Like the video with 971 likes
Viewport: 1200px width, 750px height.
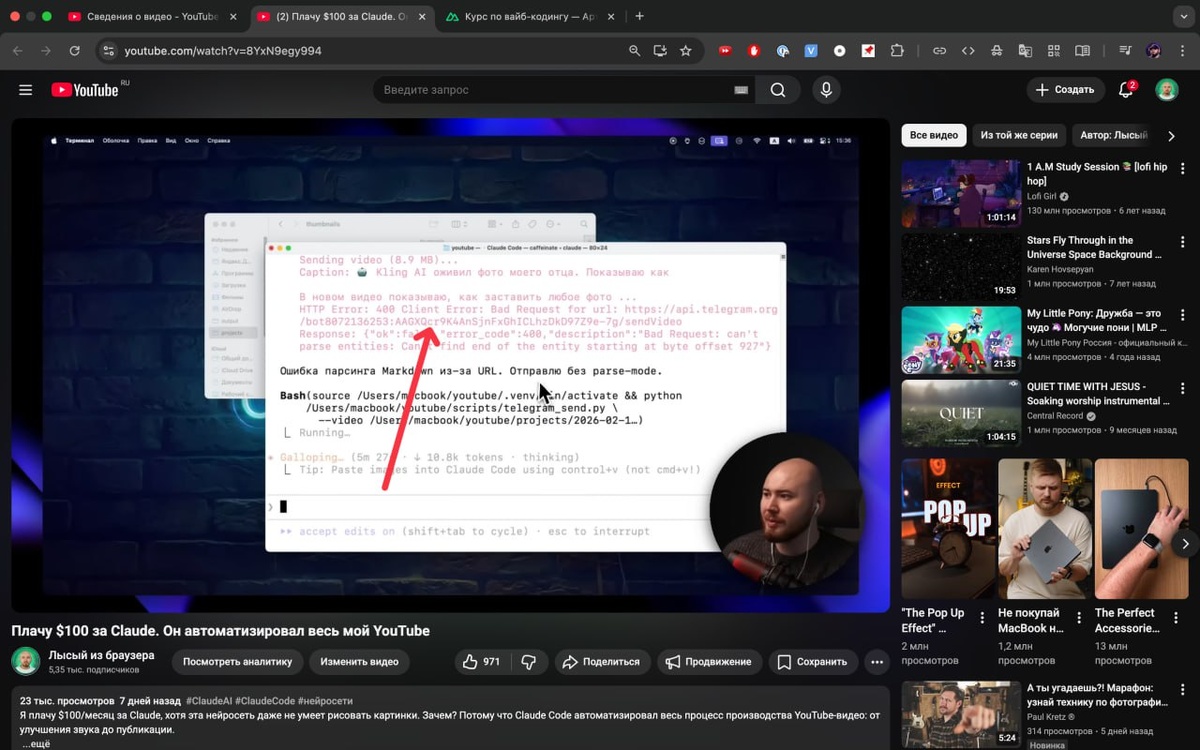click(x=481, y=662)
